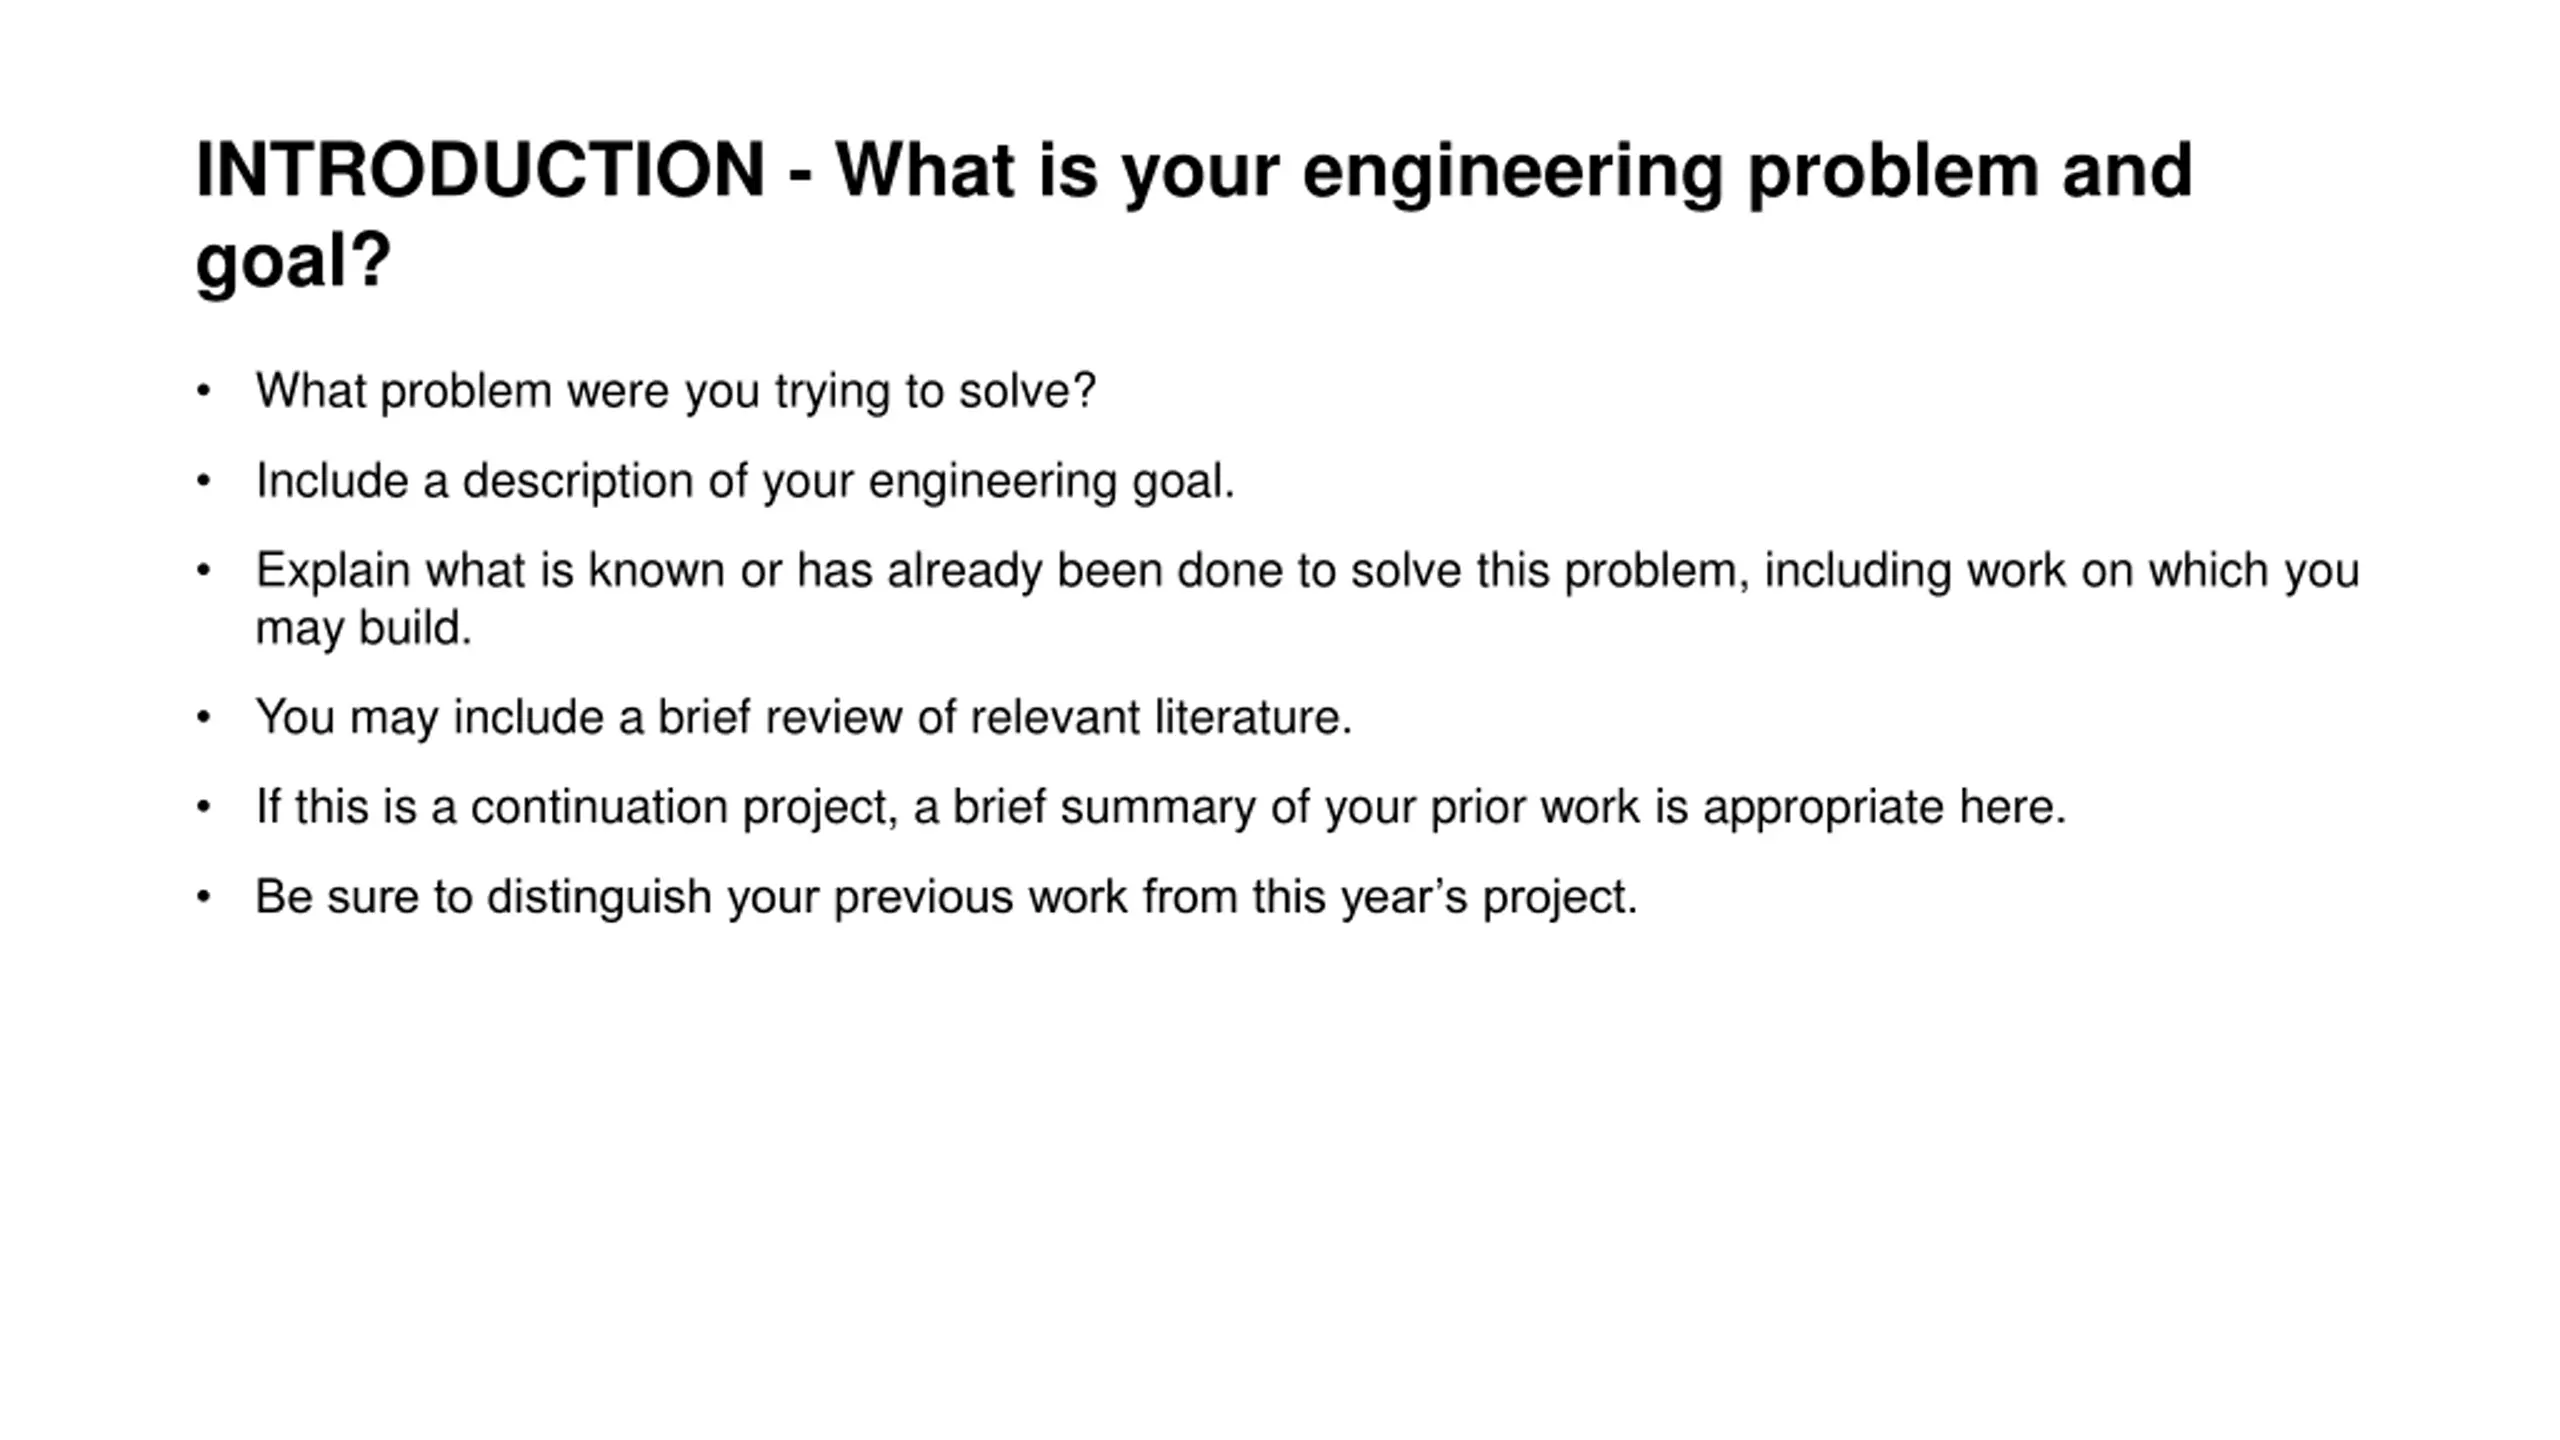2560x1440 pixels.
Task: Click bullet marker before "Include a description"
Action: pos(204,481)
